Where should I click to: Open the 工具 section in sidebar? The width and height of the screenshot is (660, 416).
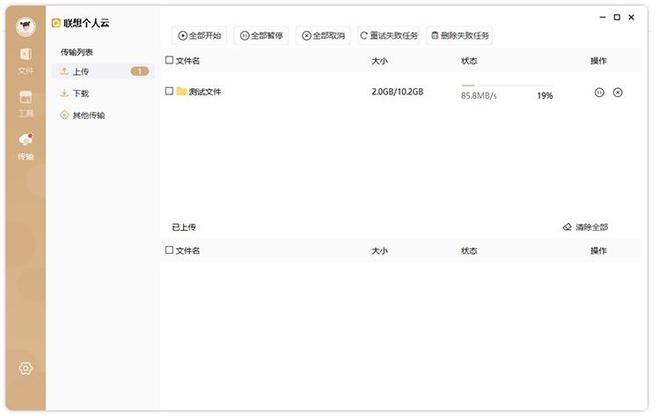pyautogui.click(x=25, y=102)
